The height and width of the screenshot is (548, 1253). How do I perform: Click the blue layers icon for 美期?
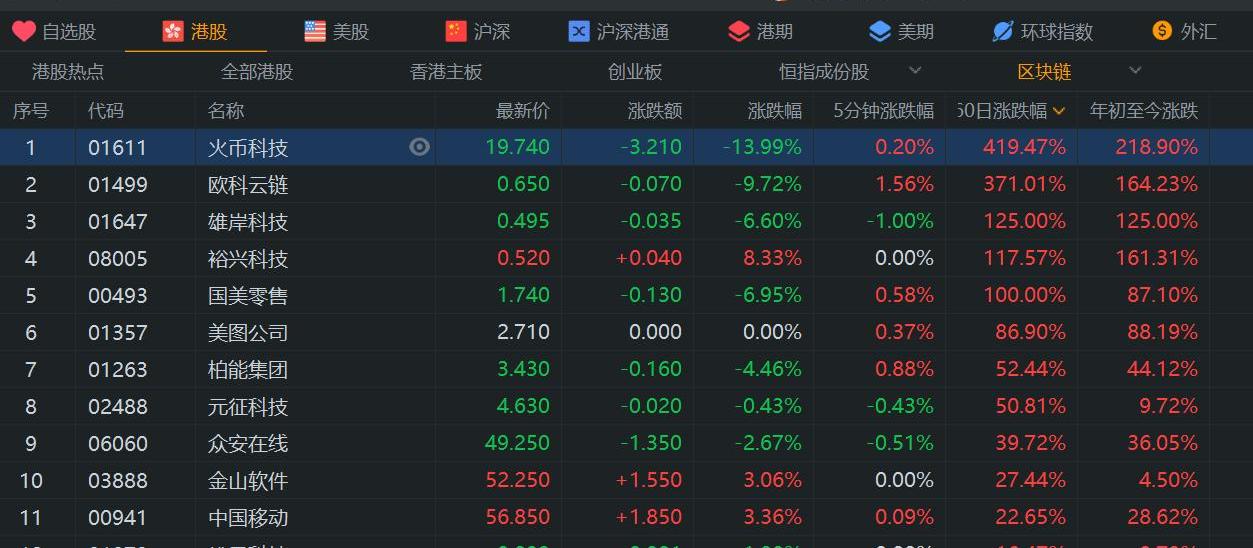click(x=880, y=31)
